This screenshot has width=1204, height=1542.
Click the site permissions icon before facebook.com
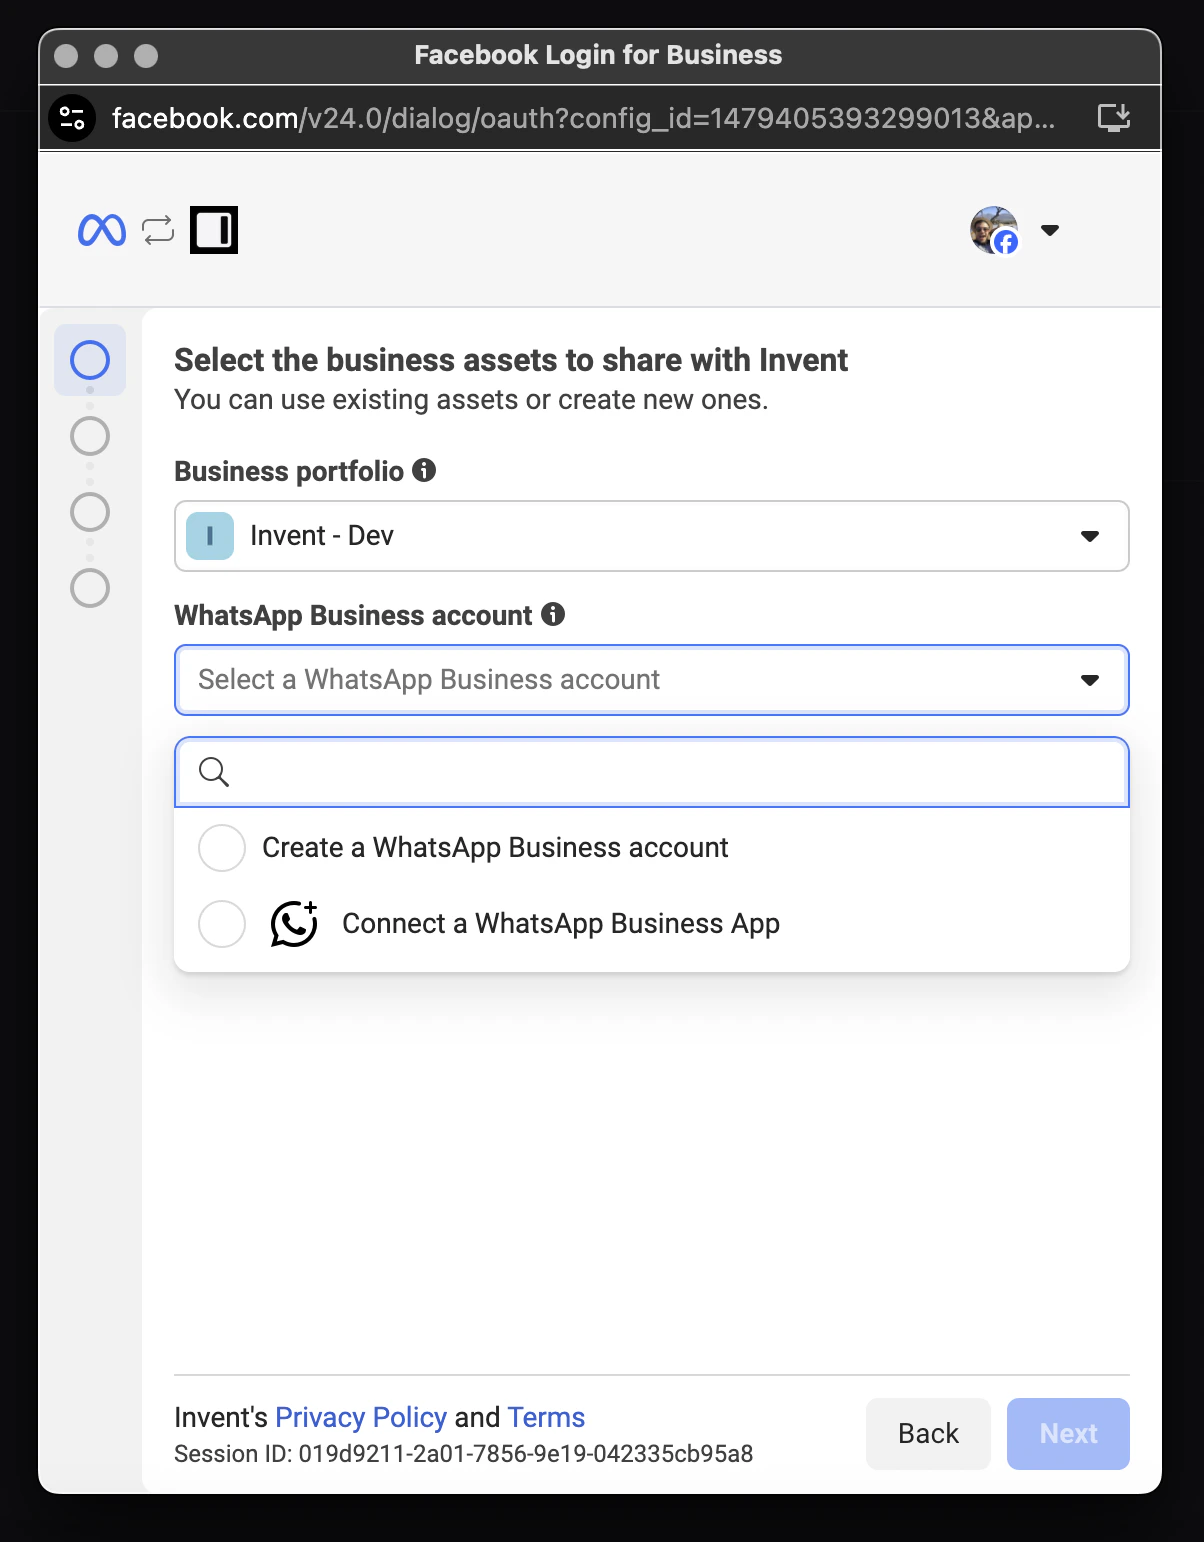click(71, 117)
